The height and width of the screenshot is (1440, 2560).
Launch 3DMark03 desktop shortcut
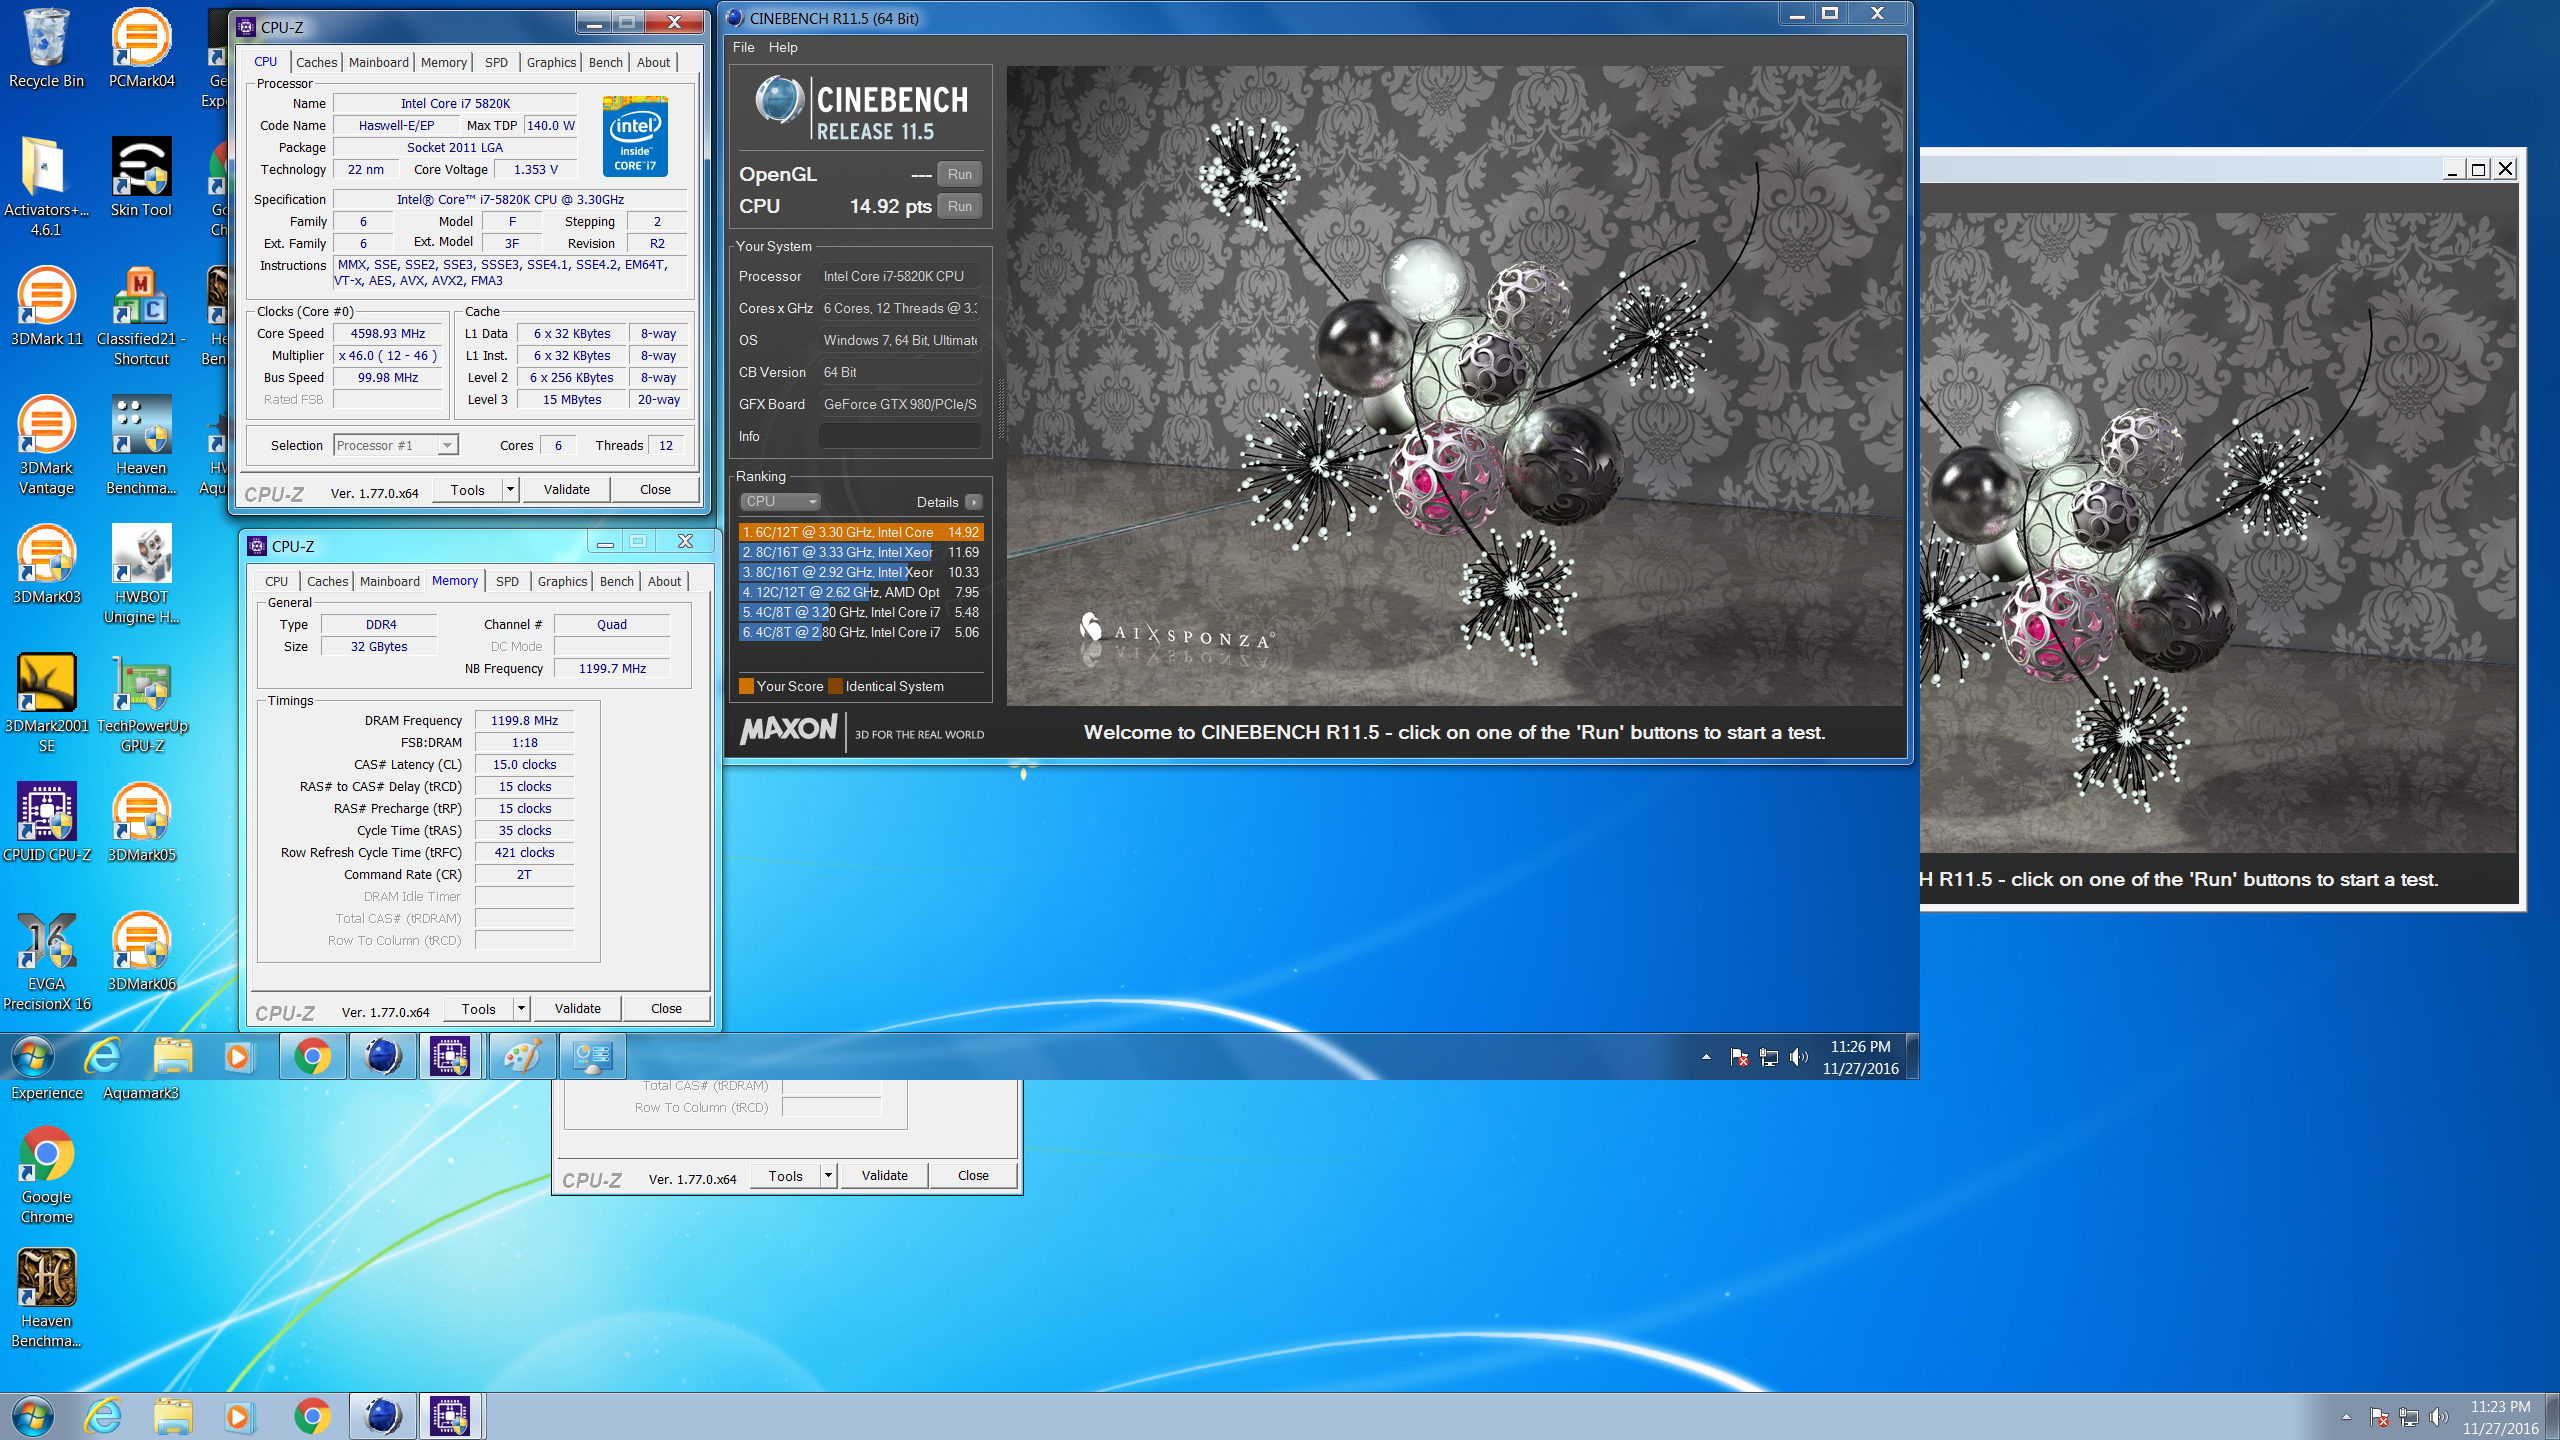click(46, 564)
